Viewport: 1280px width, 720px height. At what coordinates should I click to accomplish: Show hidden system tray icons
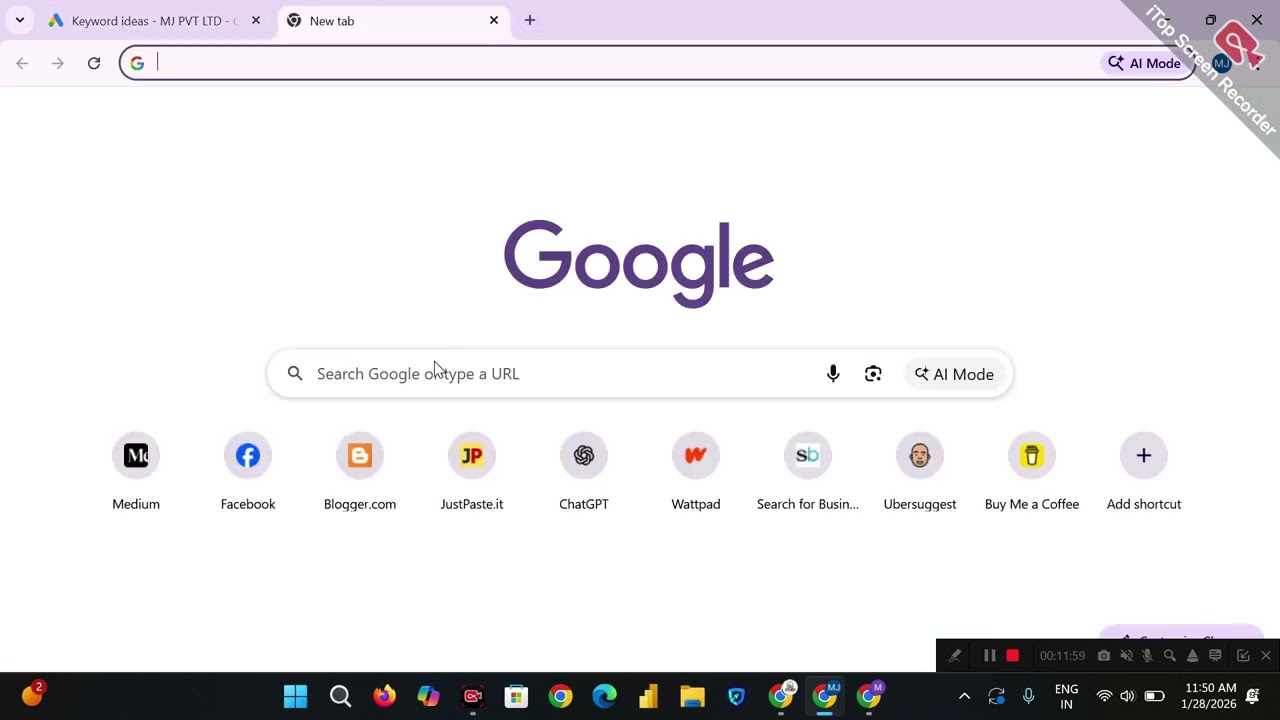[964, 696]
